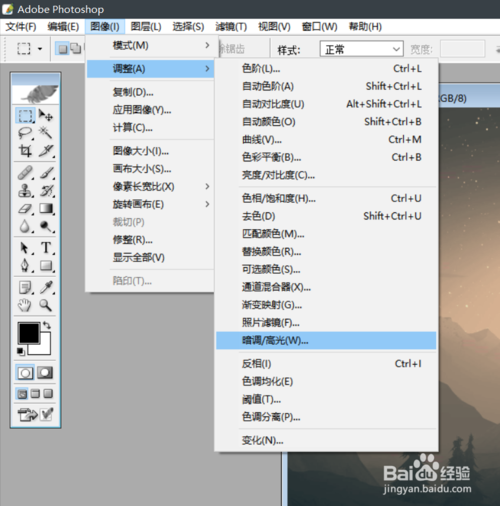Click the feather logo atop toolbox
Screen dimensions: 500x506
pos(35,95)
